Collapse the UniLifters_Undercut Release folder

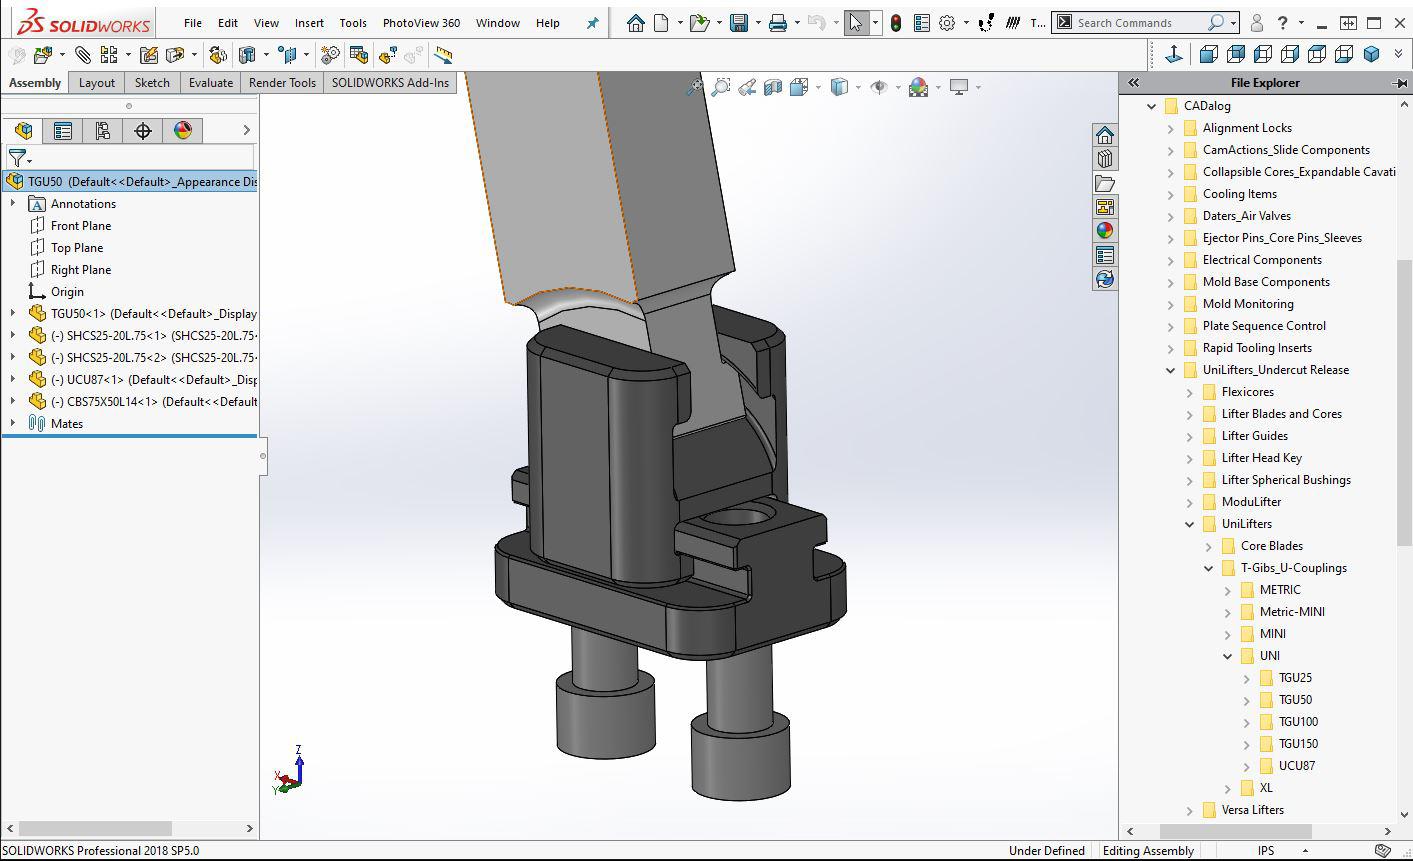click(1170, 370)
